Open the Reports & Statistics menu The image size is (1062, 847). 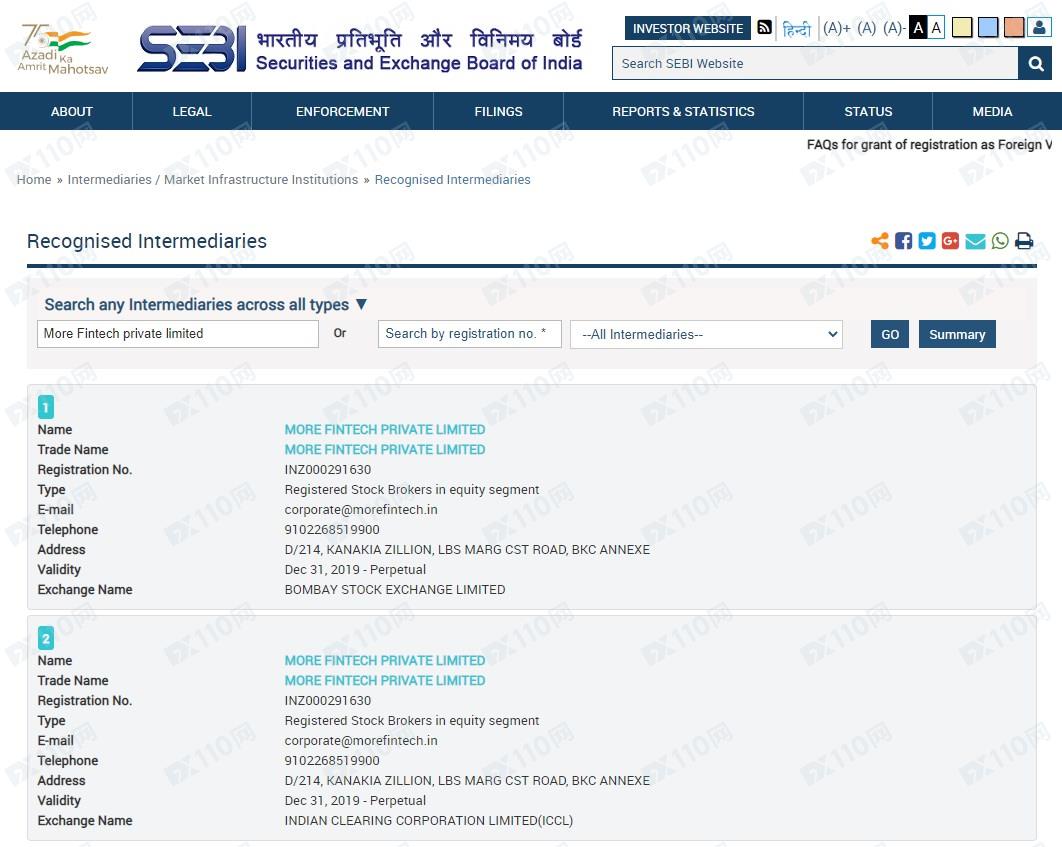point(683,111)
